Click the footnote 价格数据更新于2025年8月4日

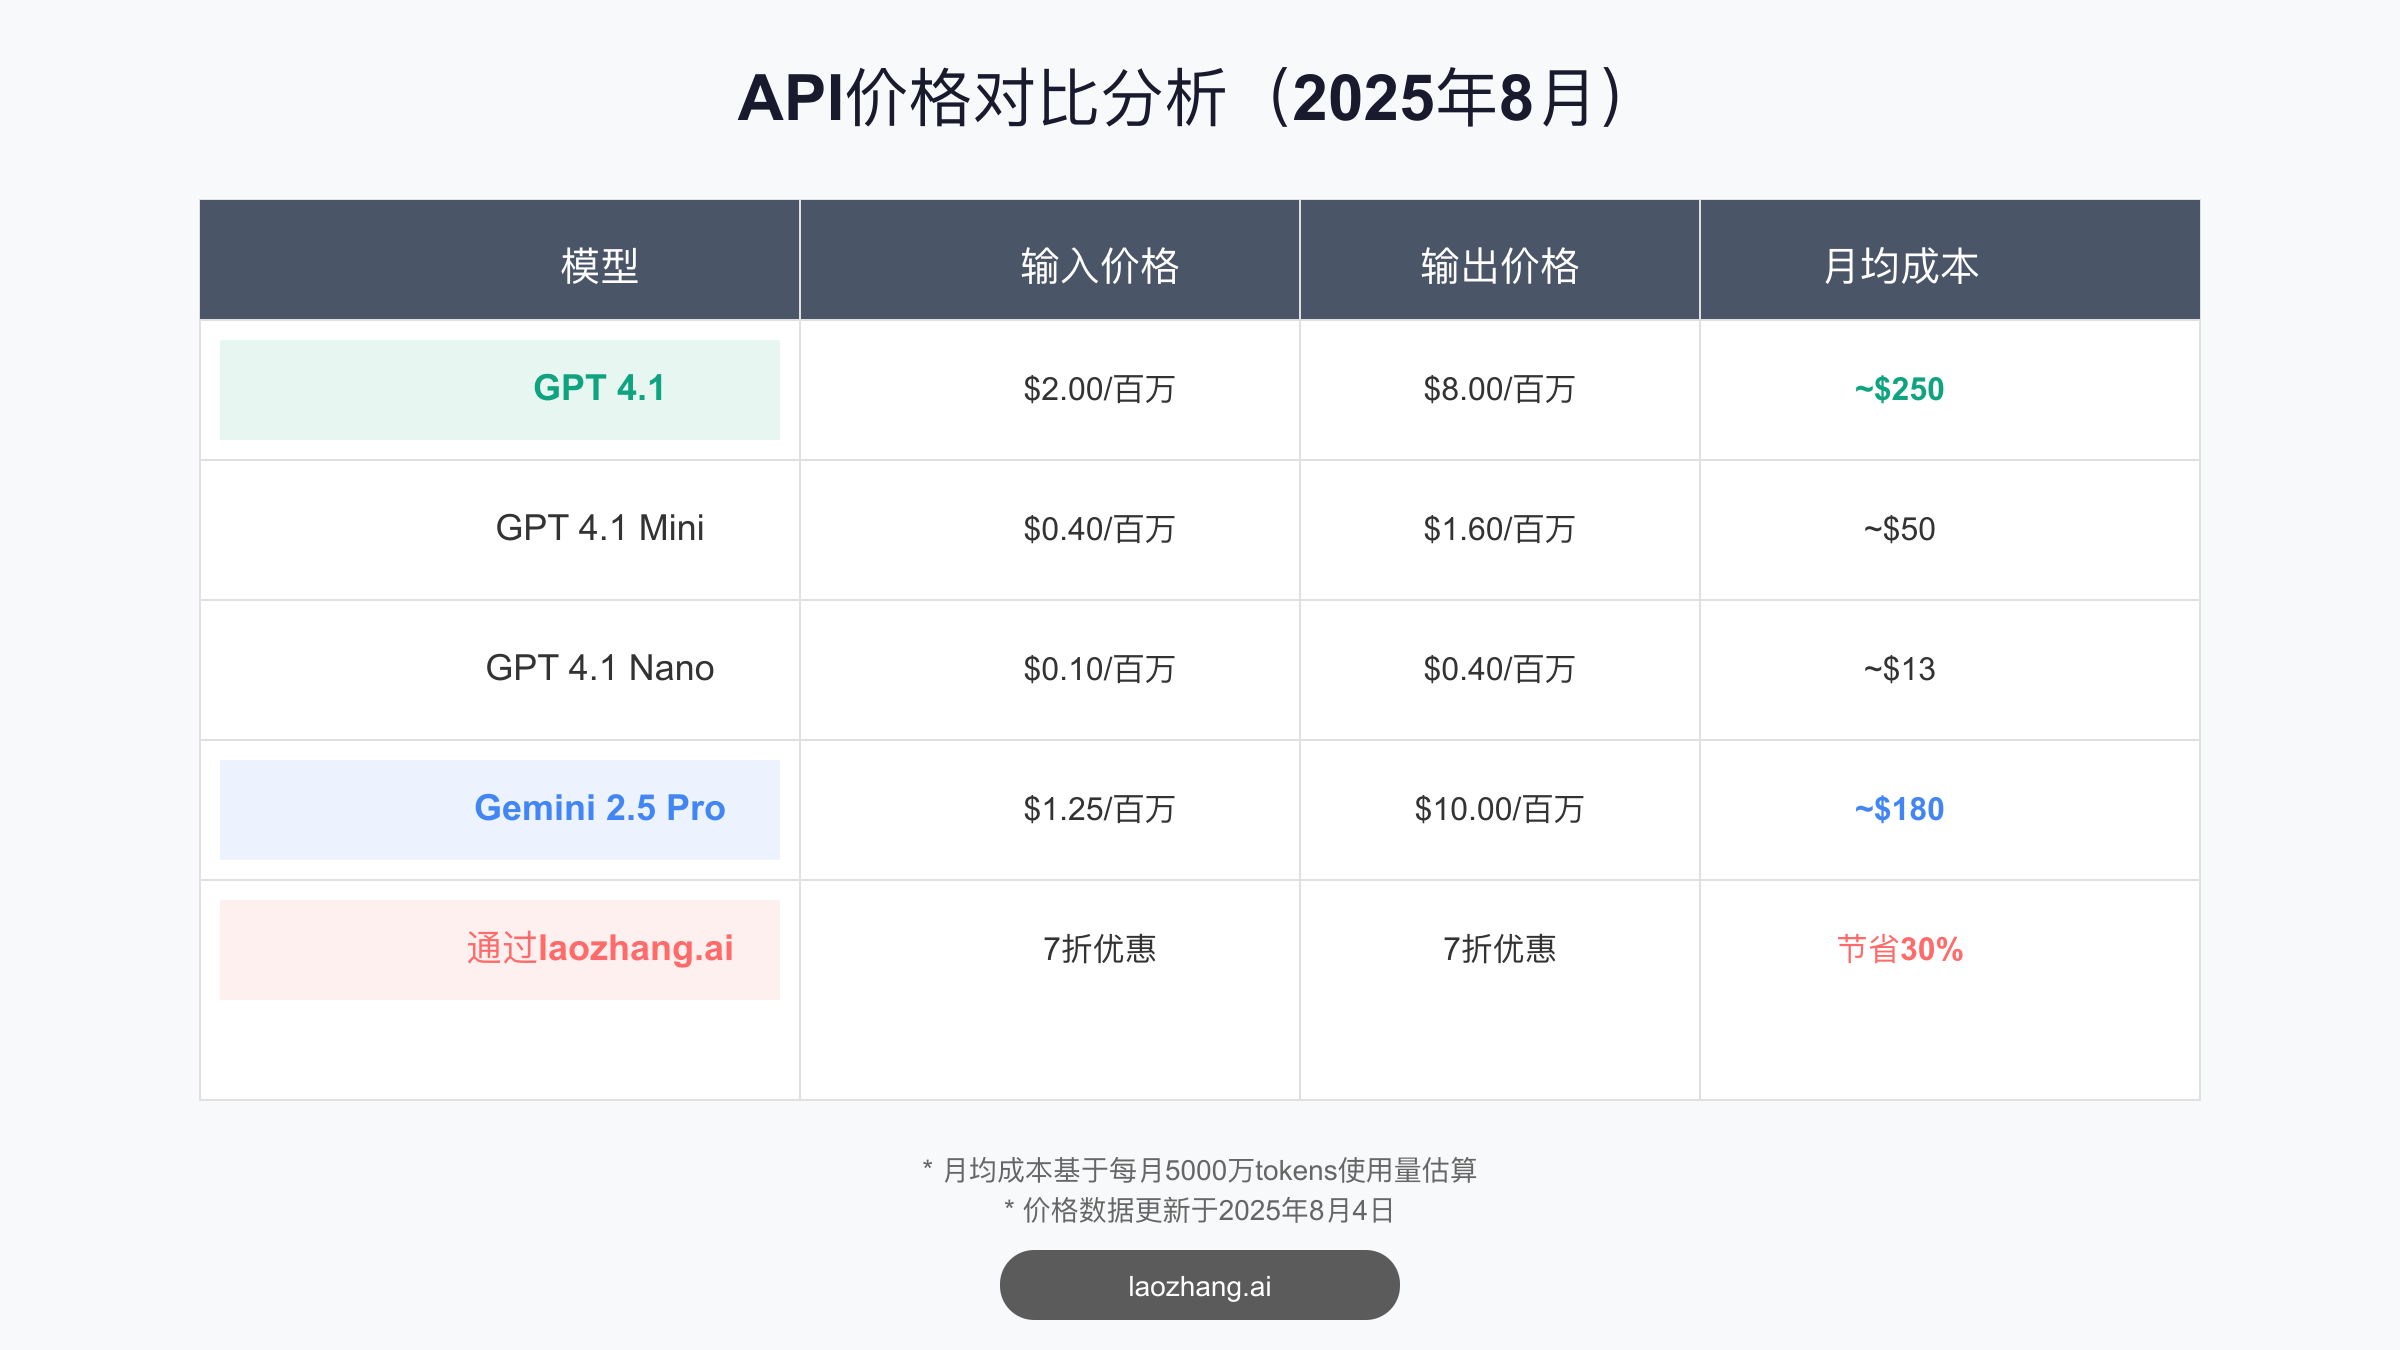pyautogui.click(x=1200, y=1210)
